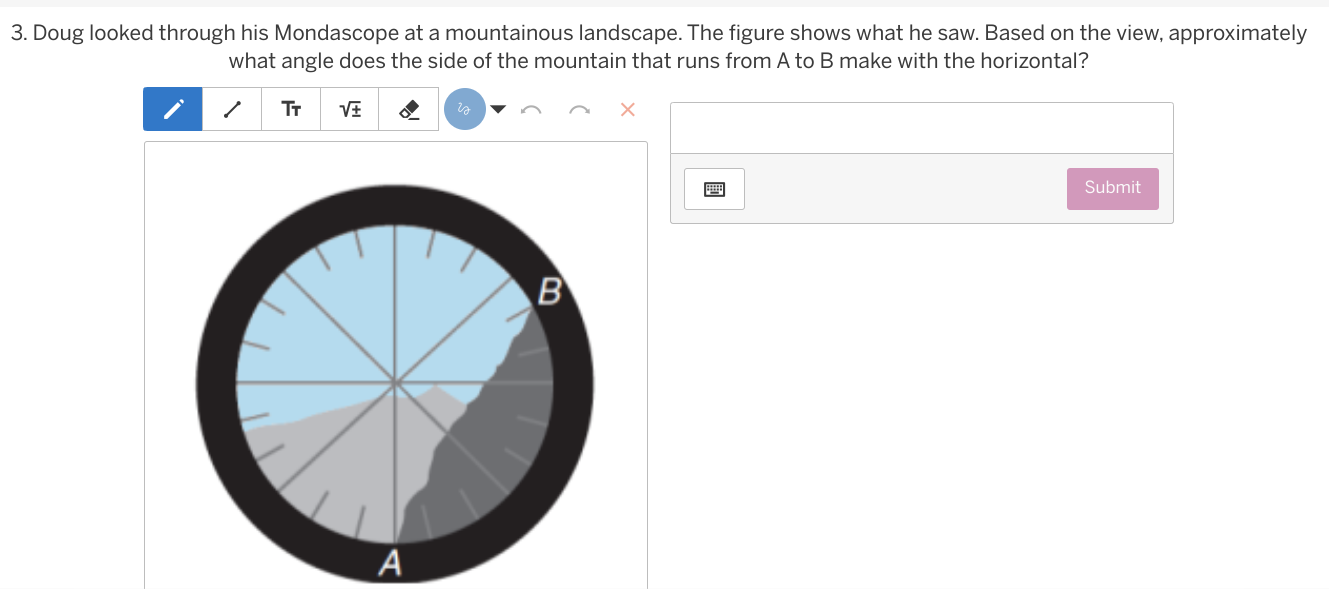The image size is (1329, 589).
Task: Select the pencil freehand drawing tool
Action: pos(173,109)
